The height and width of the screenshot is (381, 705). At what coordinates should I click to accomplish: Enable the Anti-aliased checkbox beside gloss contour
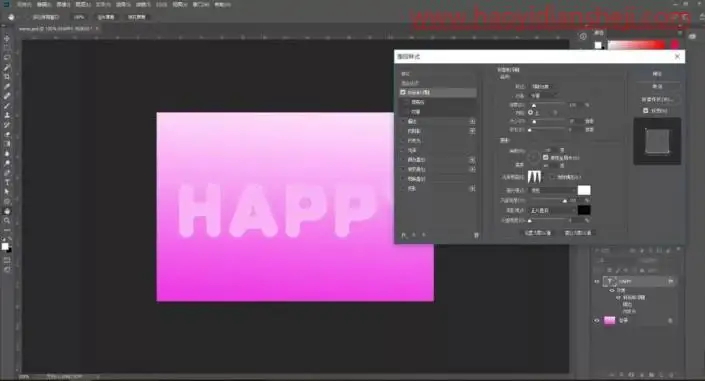point(553,177)
